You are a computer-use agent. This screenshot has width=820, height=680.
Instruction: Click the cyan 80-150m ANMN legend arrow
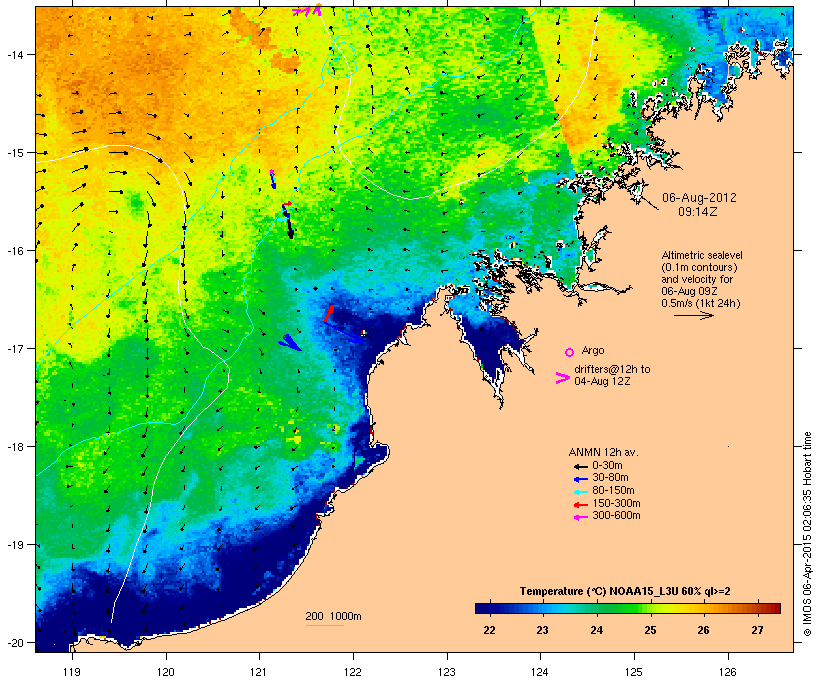(580, 492)
